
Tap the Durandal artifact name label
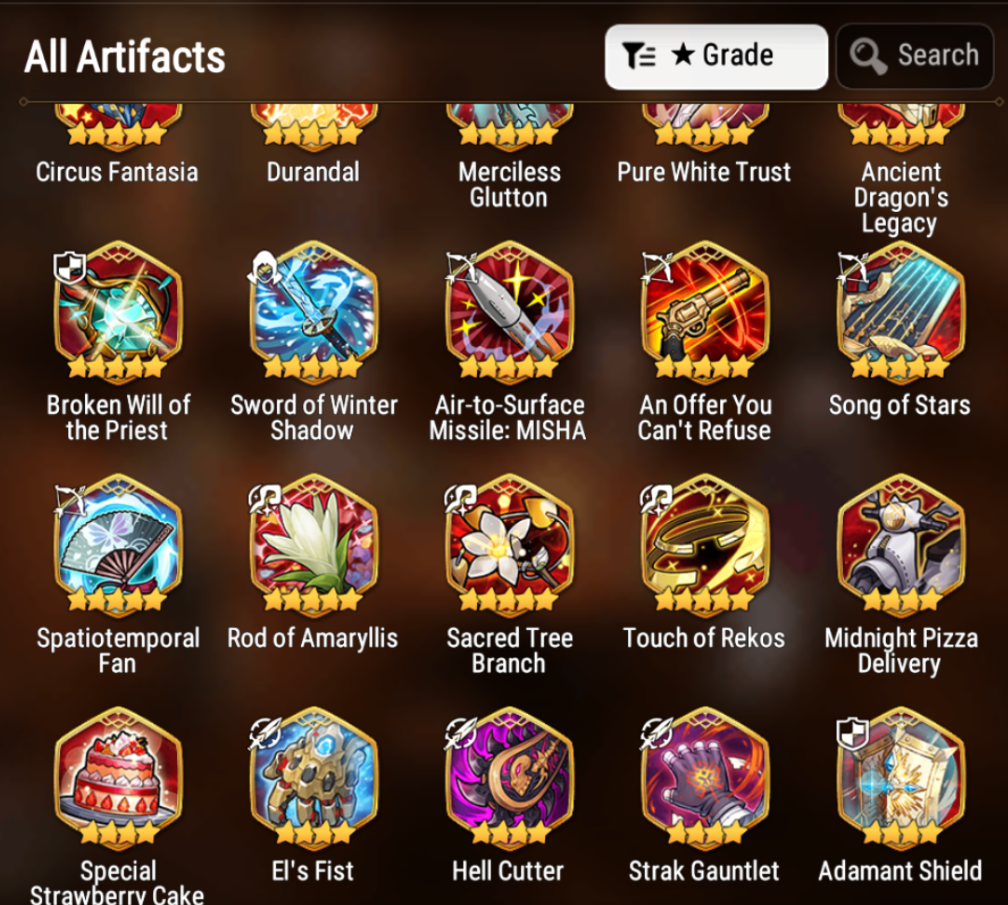click(313, 172)
